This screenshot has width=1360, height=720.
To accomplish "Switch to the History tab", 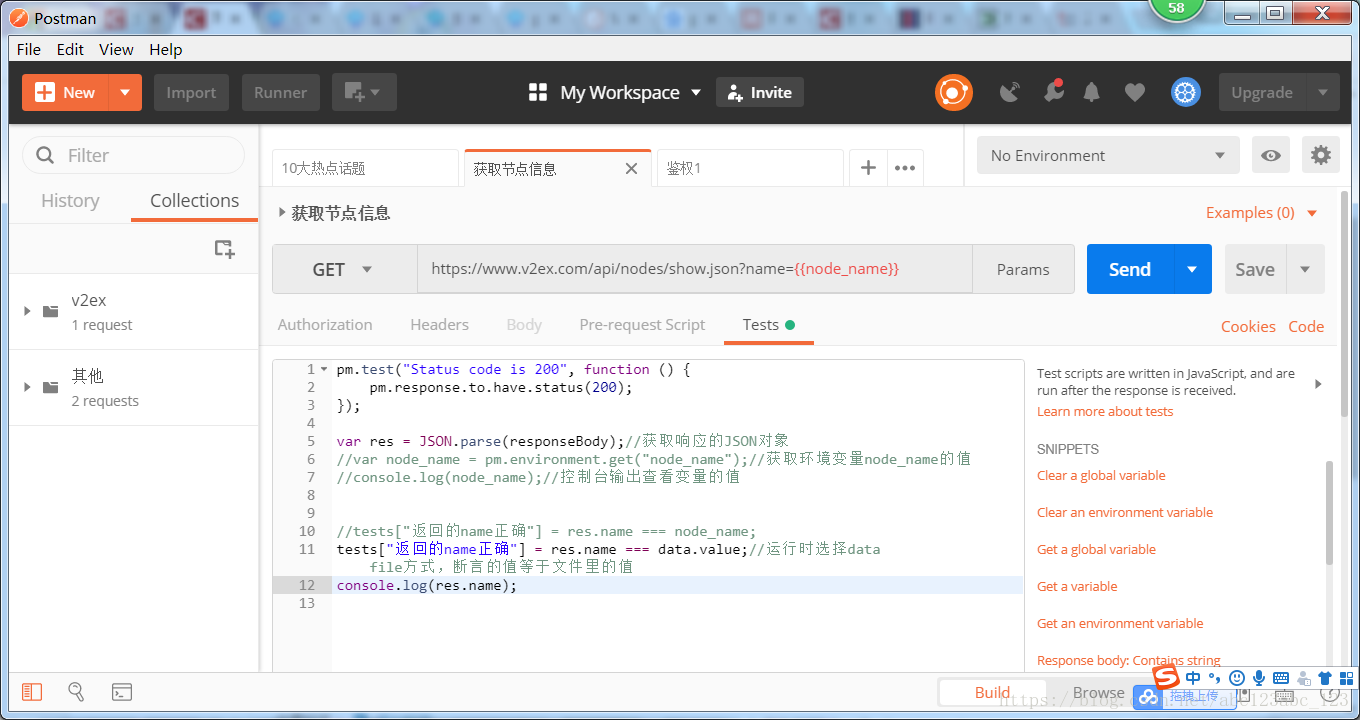I will click(x=70, y=200).
